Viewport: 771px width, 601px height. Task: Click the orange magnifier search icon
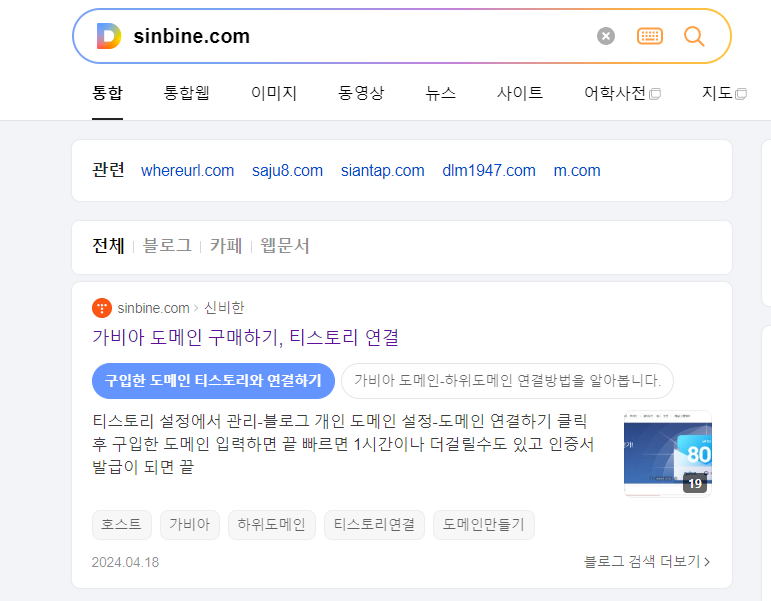click(694, 36)
